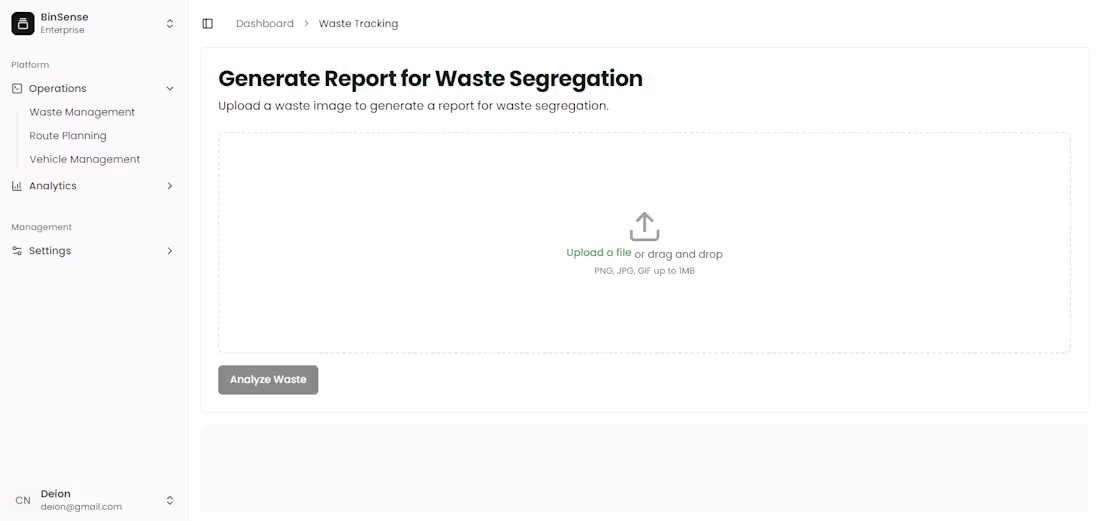This screenshot has width=1100, height=521.
Task: Click the CN user avatar
Action: point(23,500)
